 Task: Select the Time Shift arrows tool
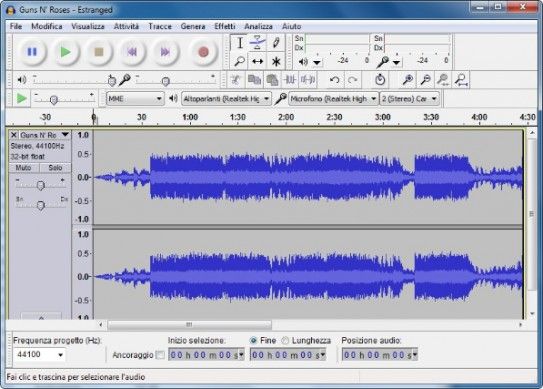[257, 61]
